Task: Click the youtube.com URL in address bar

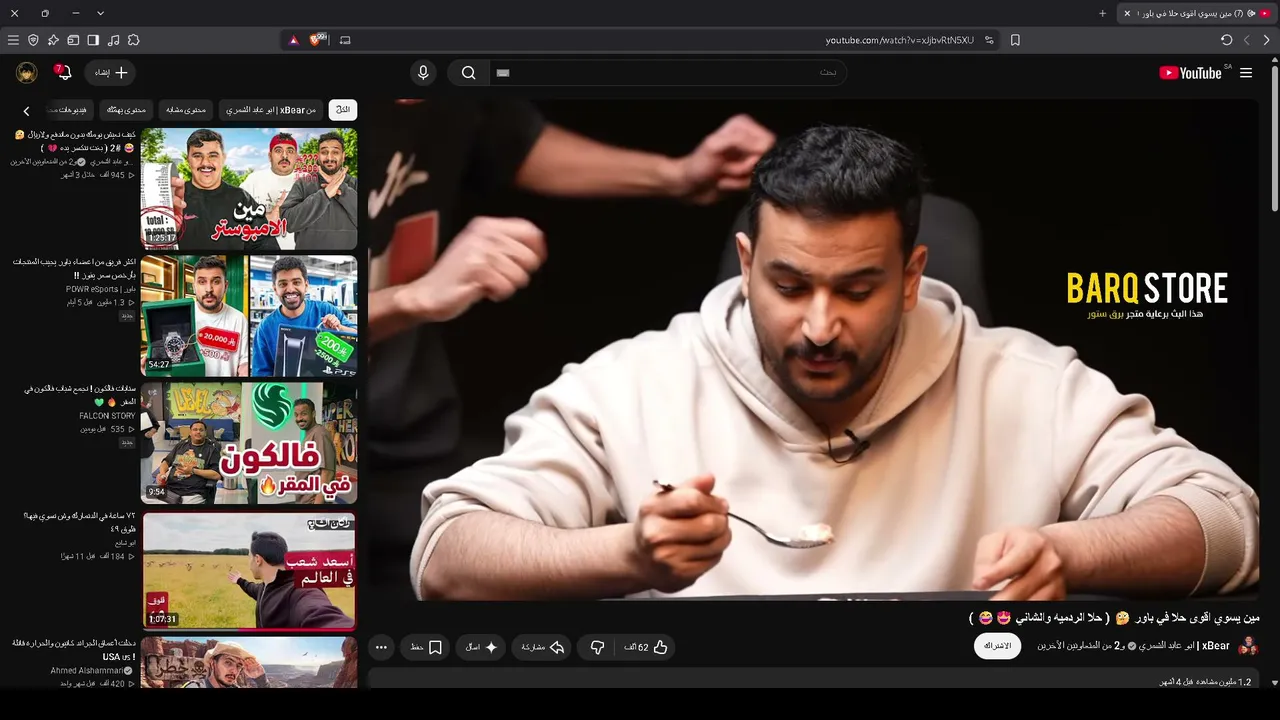Action: (899, 40)
